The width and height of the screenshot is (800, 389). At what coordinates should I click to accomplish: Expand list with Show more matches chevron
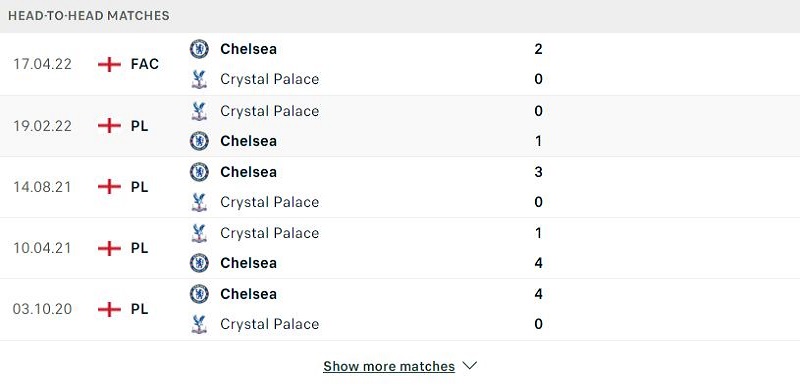pos(469,366)
